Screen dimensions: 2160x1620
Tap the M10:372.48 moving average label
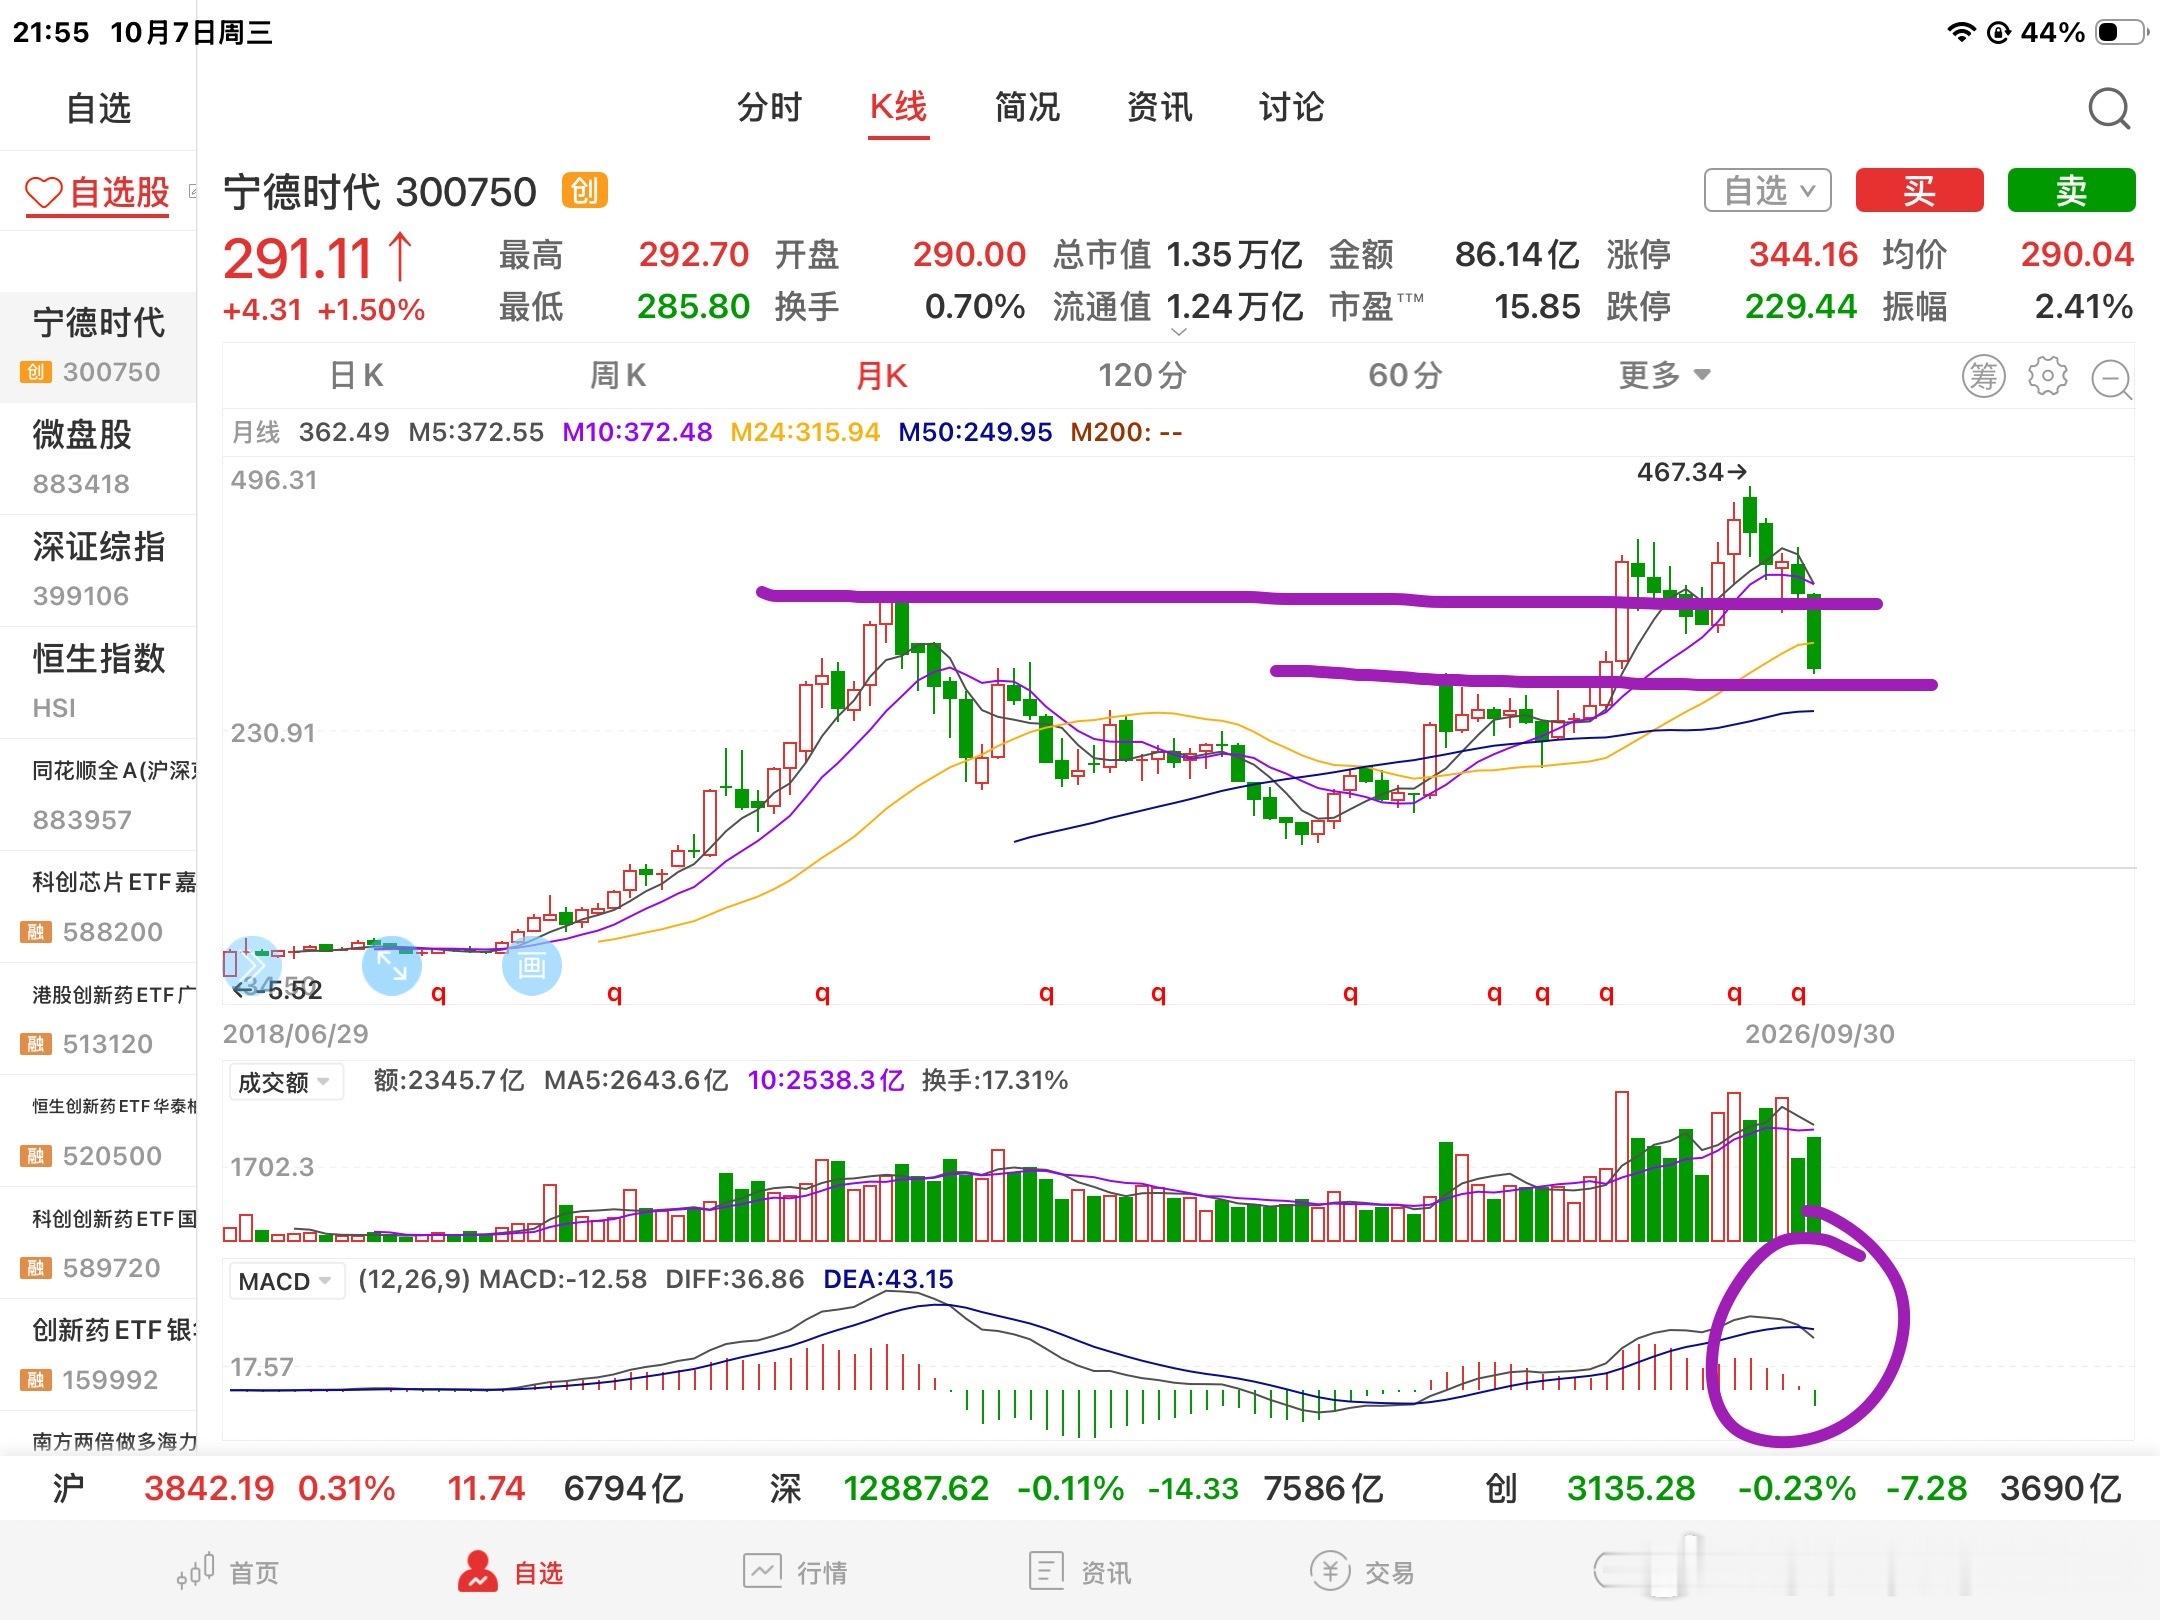[637, 432]
